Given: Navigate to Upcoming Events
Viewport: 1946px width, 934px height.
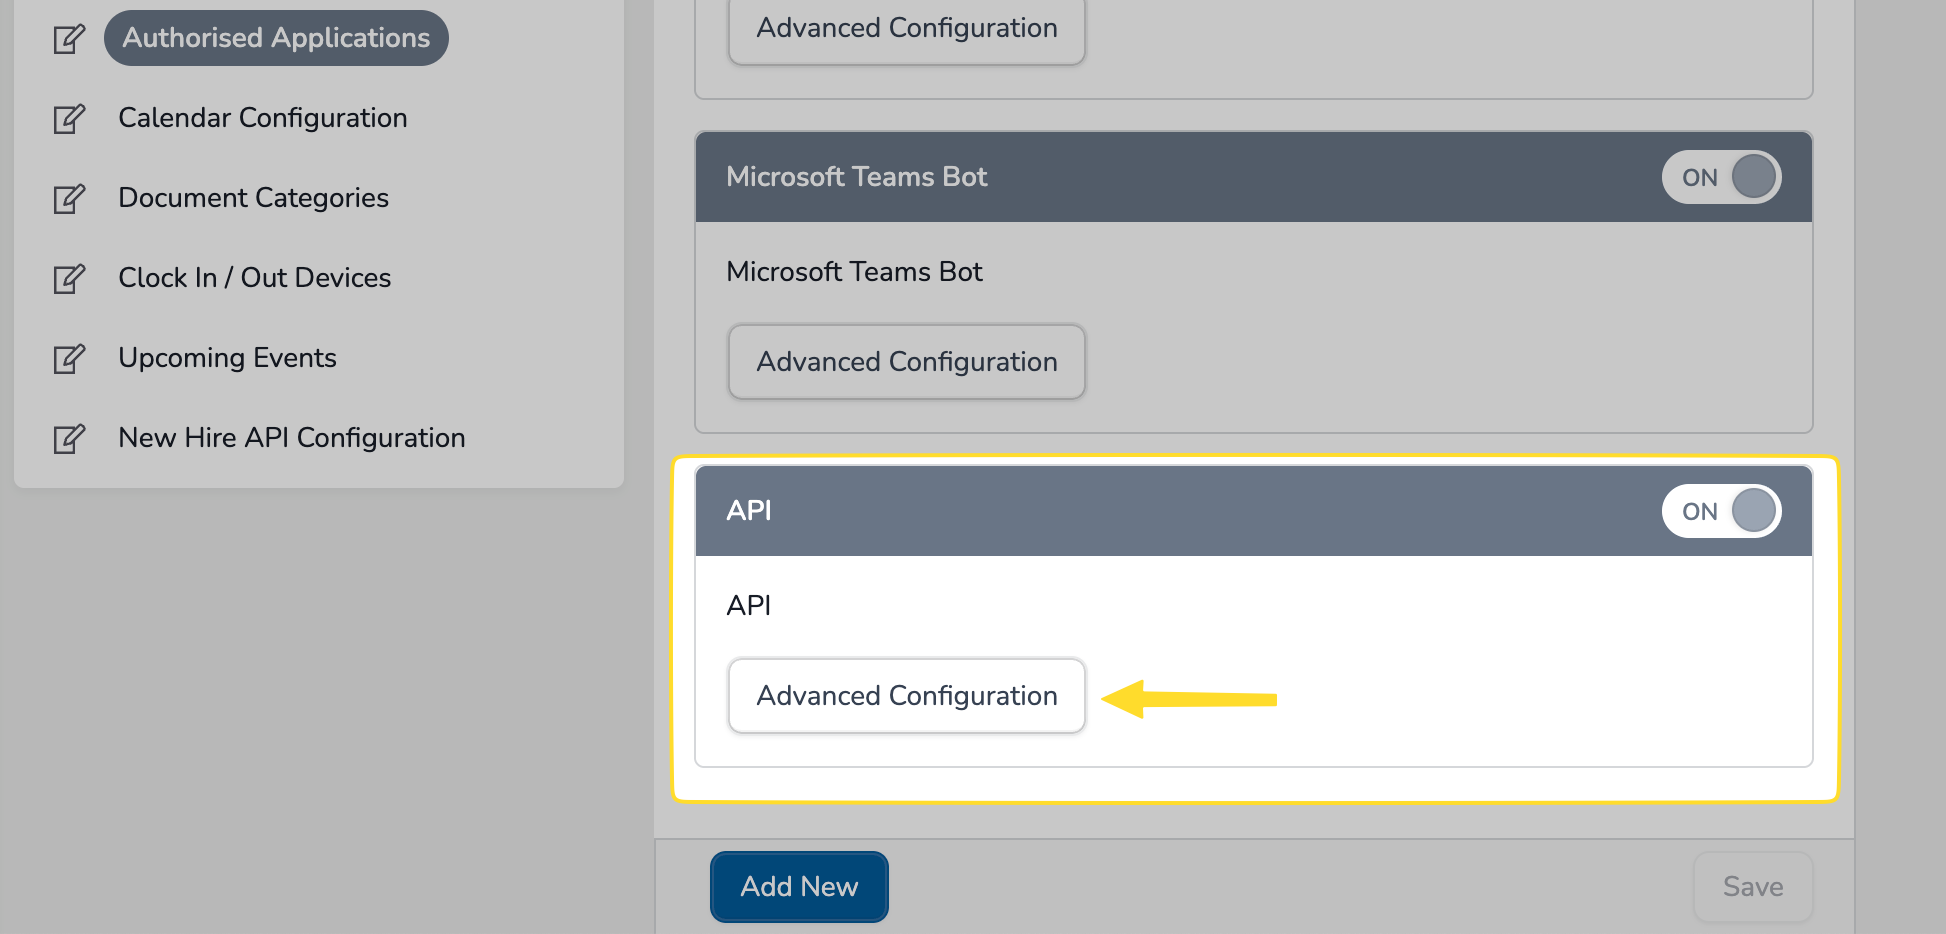Looking at the screenshot, I should pyautogui.click(x=227, y=358).
